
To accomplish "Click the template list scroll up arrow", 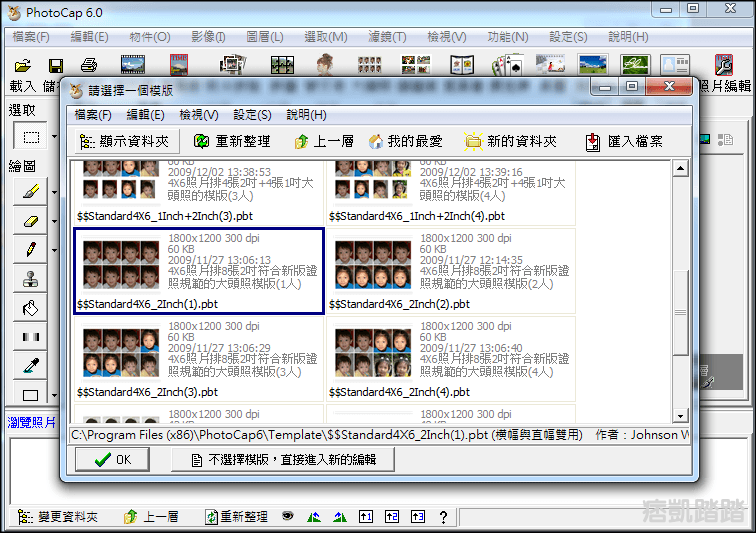I will (680, 168).
